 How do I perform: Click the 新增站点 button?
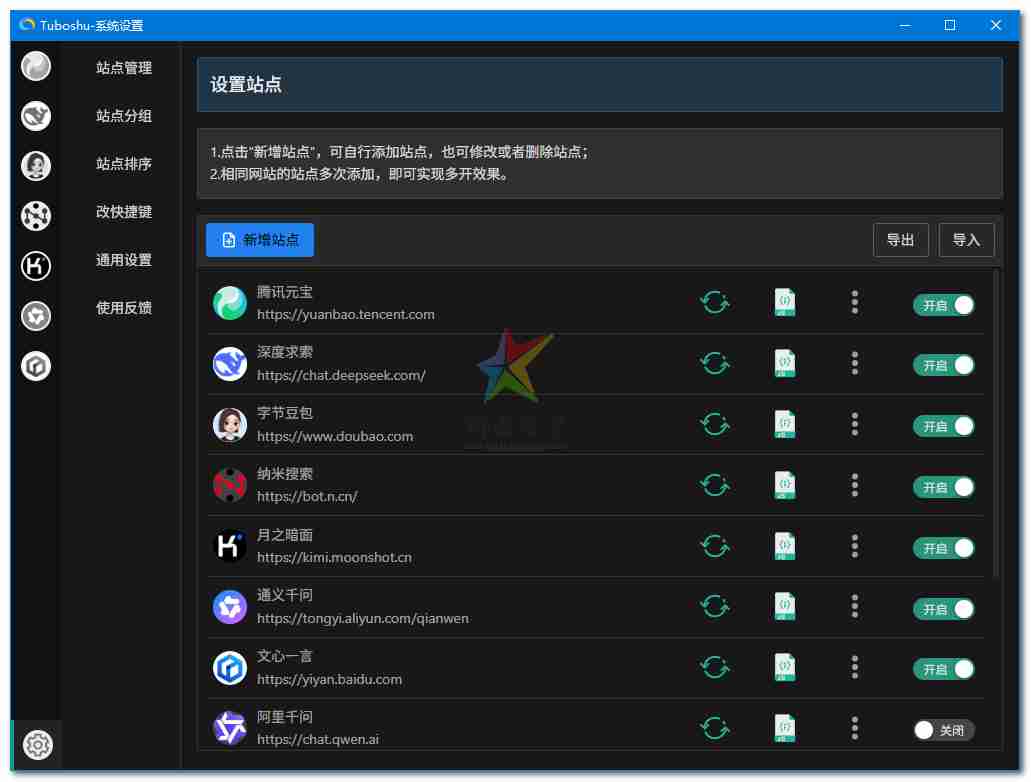(x=260, y=240)
